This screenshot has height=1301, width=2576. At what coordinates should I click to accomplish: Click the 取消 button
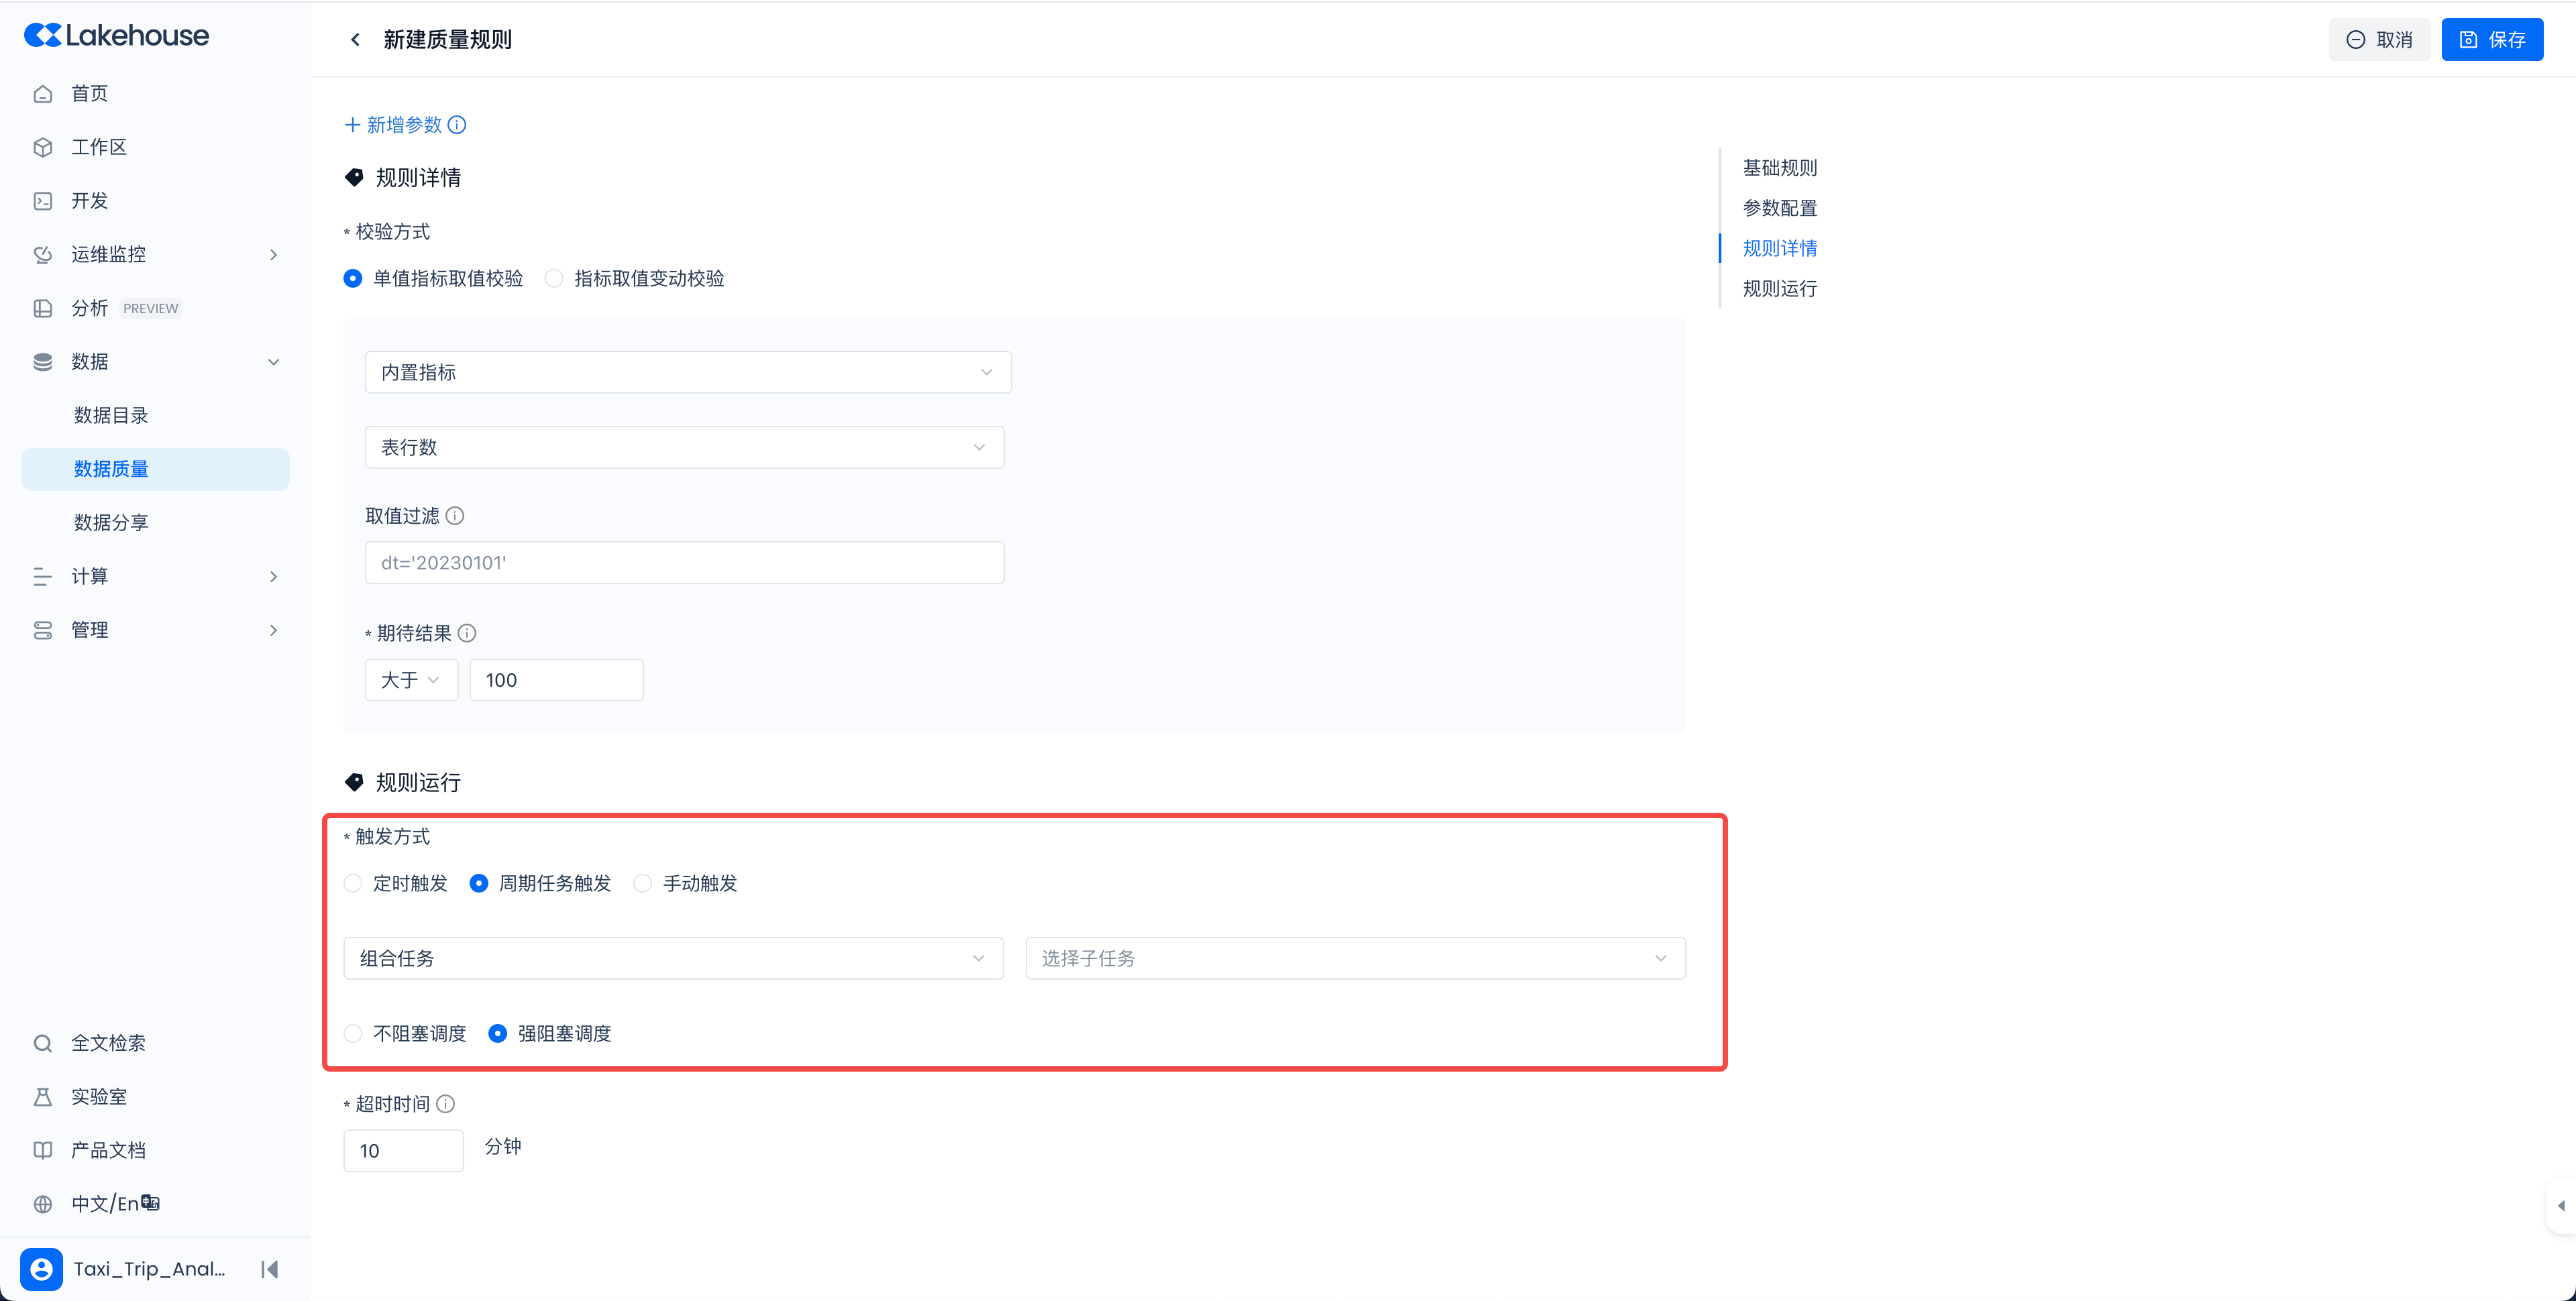pos(2379,40)
